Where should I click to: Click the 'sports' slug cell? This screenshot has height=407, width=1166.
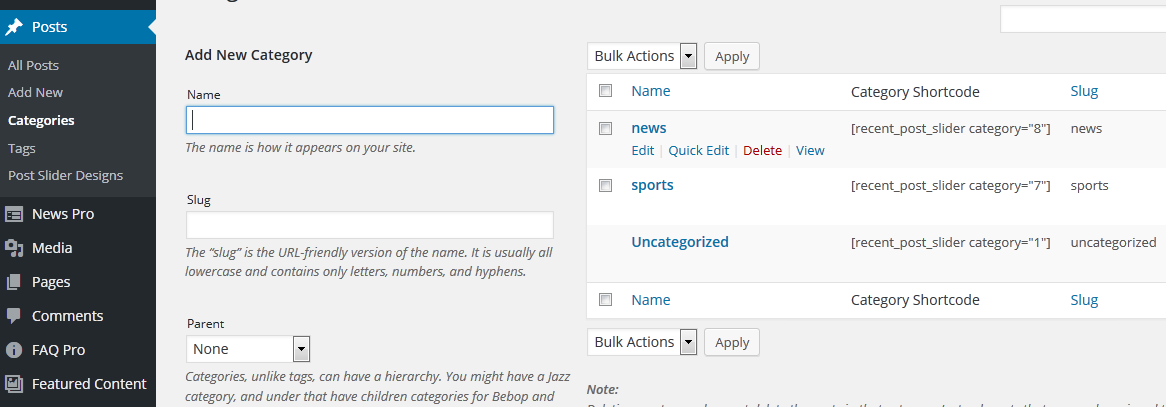(1089, 185)
